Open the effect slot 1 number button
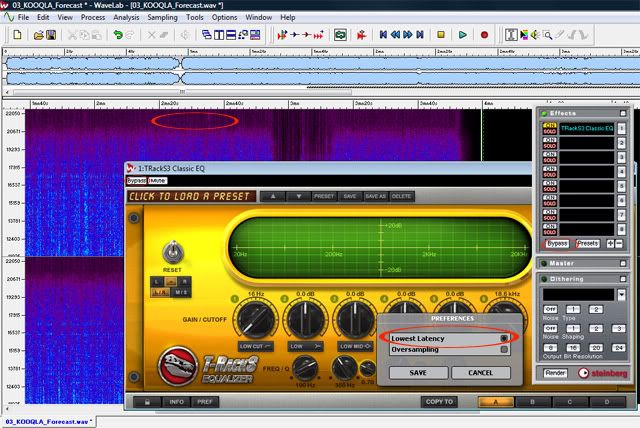The image size is (640, 428). coord(621,129)
